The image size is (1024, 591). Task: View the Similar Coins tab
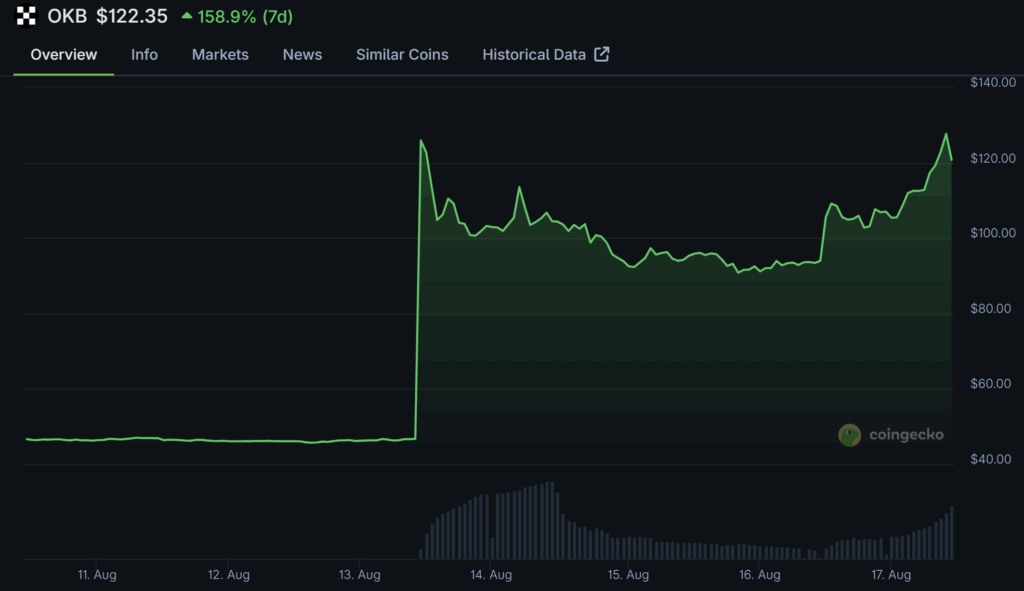pyautogui.click(x=402, y=55)
